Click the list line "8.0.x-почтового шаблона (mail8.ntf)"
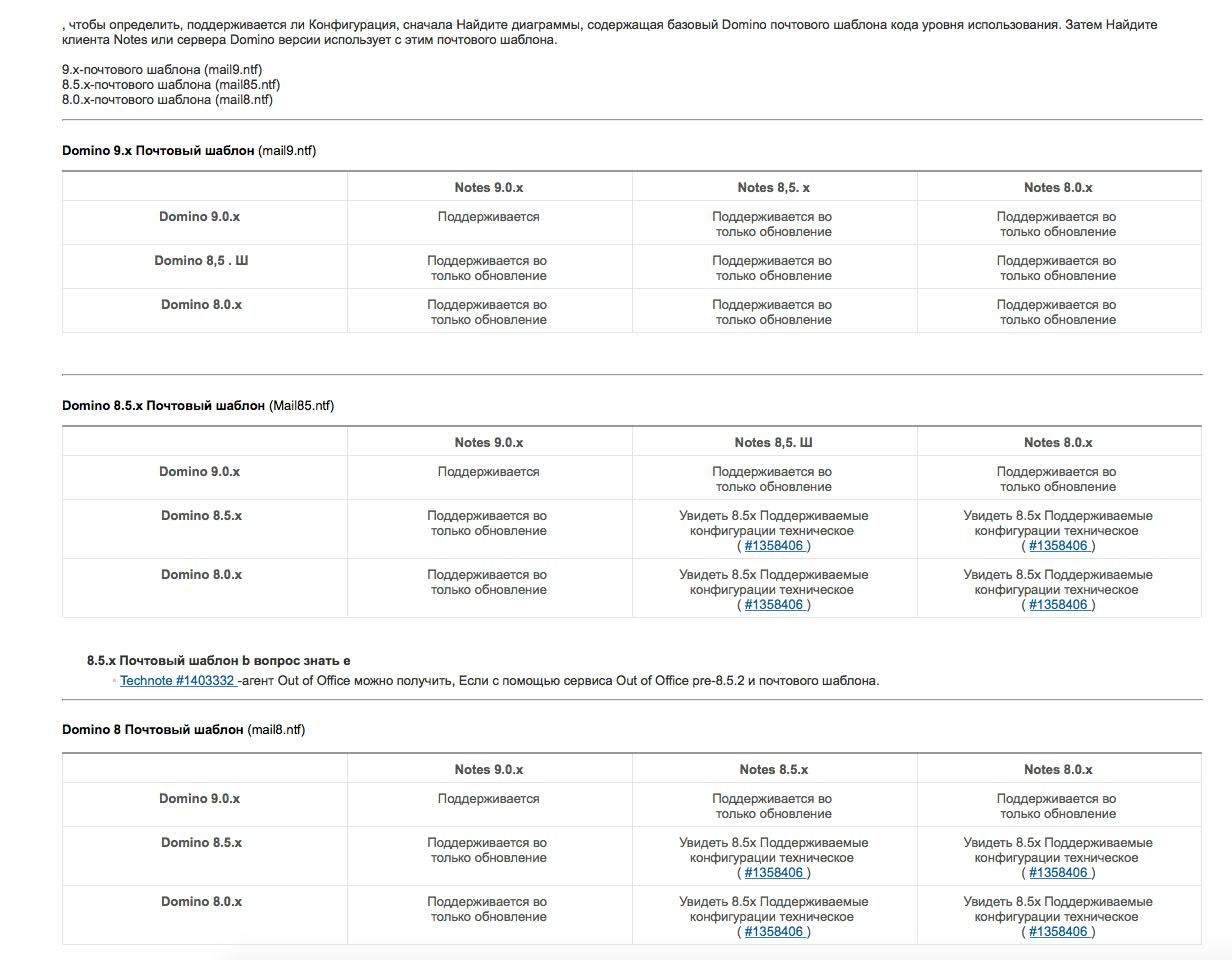The width and height of the screenshot is (1232, 960). point(167,100)
